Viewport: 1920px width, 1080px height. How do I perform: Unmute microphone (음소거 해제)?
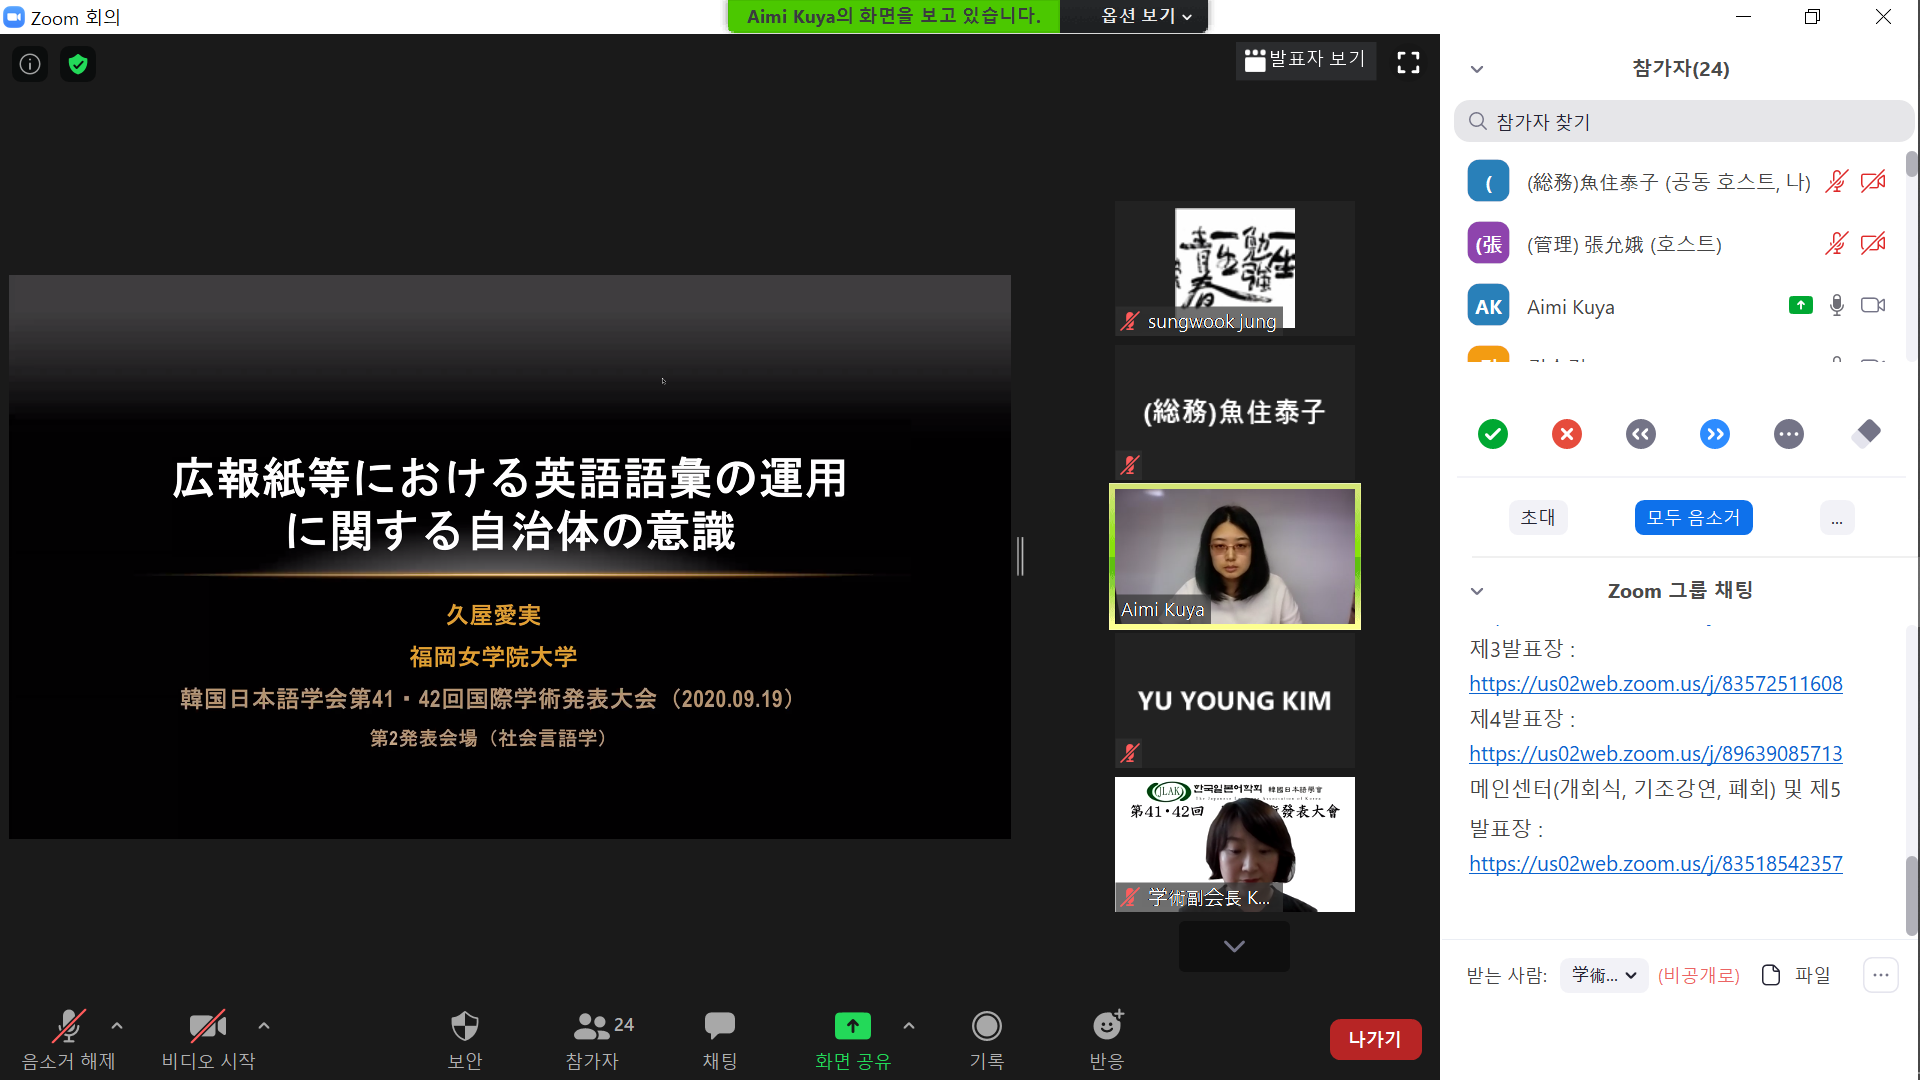click(x=68, y=1038)
